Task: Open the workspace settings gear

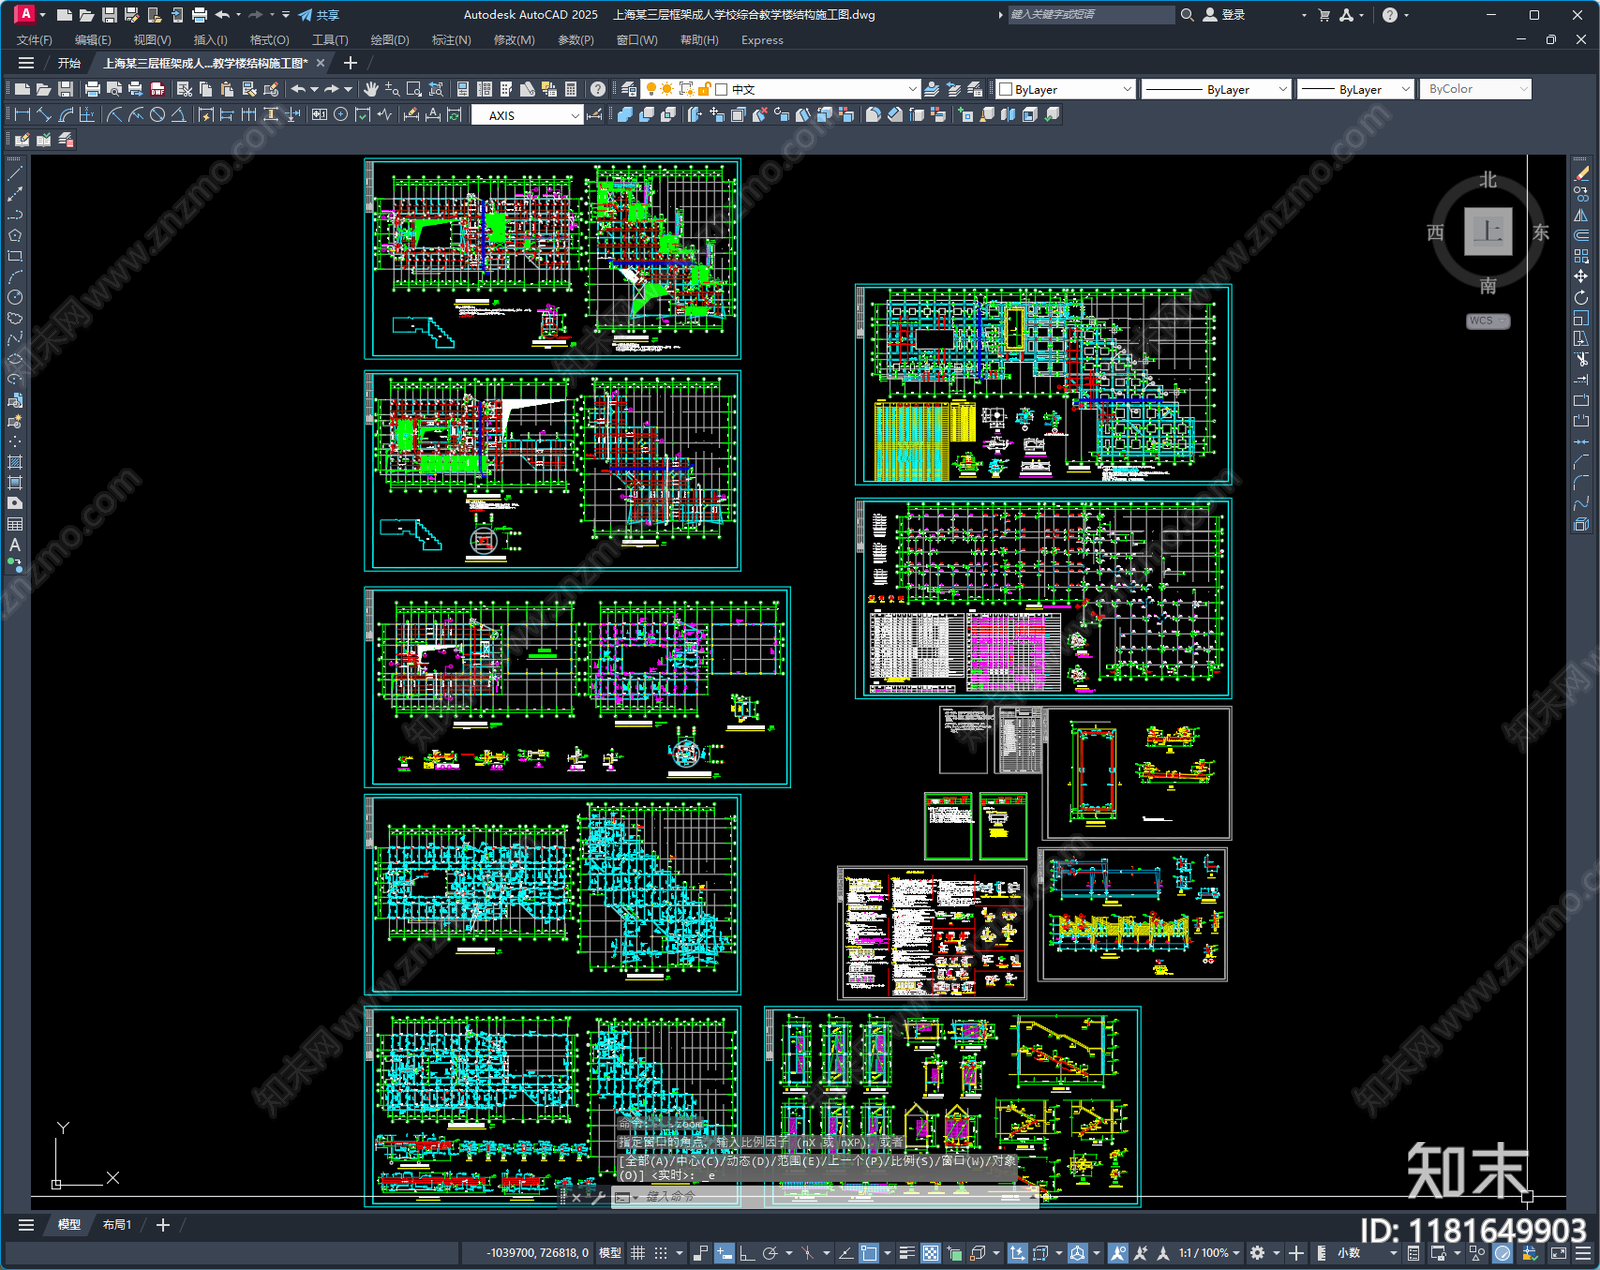Action: tap(1258, 1253)
